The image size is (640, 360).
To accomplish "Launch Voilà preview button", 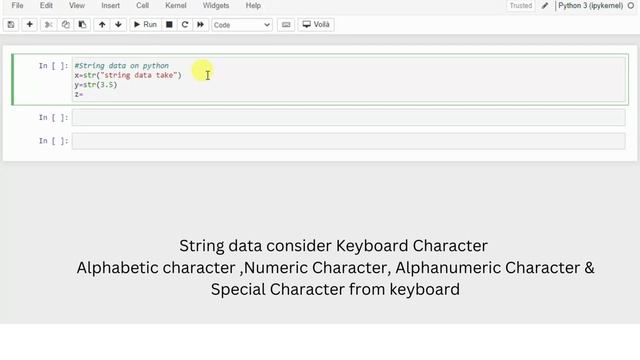I will pyautogui.click(x=316, y=25).
